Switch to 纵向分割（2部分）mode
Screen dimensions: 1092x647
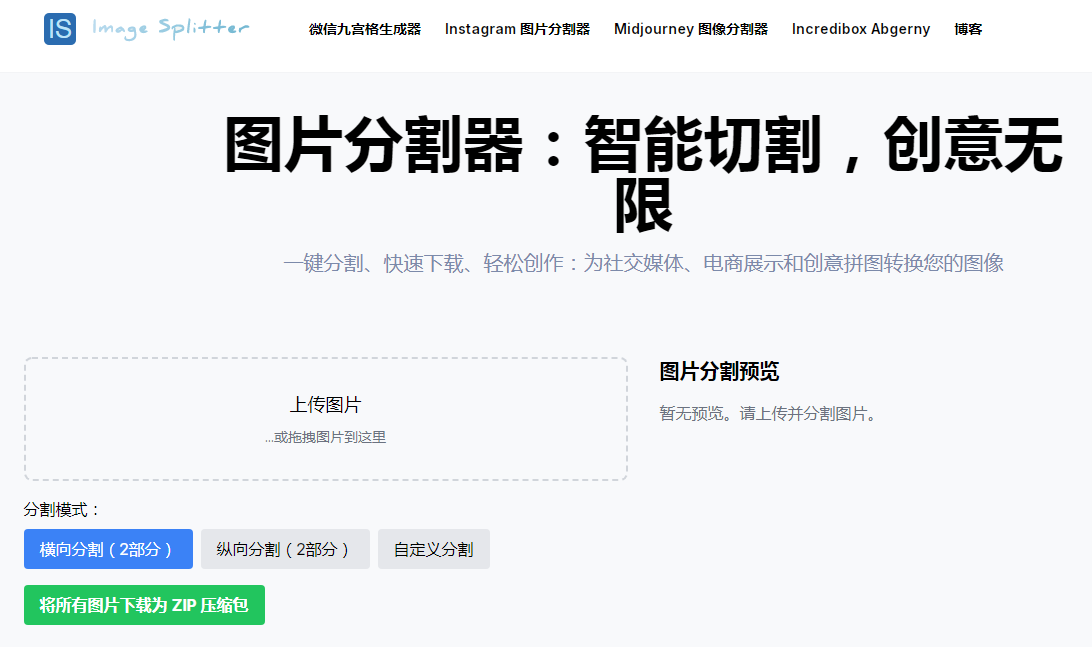(x=285, y=549)
